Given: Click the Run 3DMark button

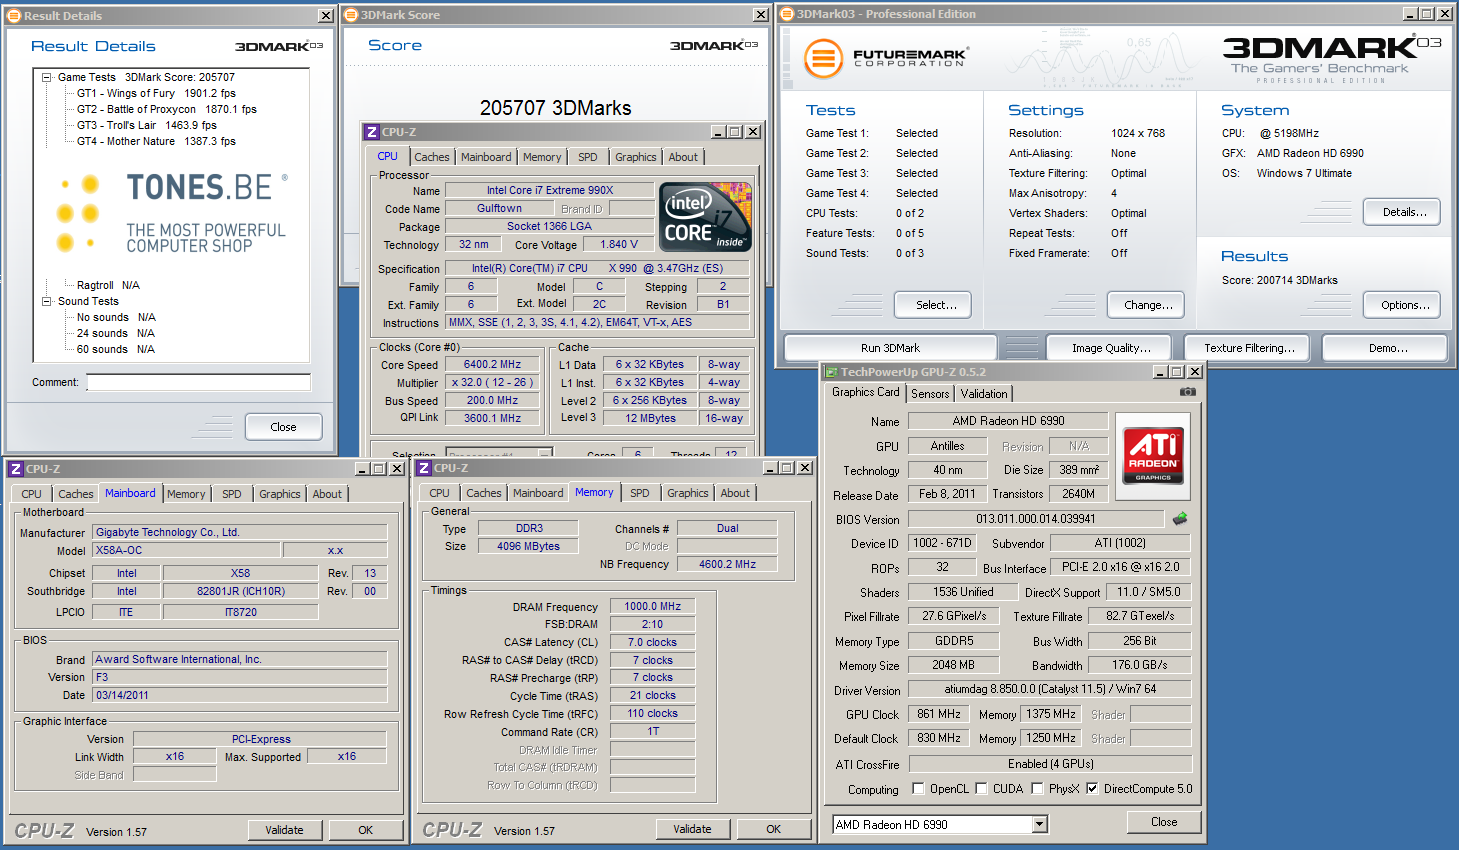Looking at the screenshot, I should pos(890,348).
